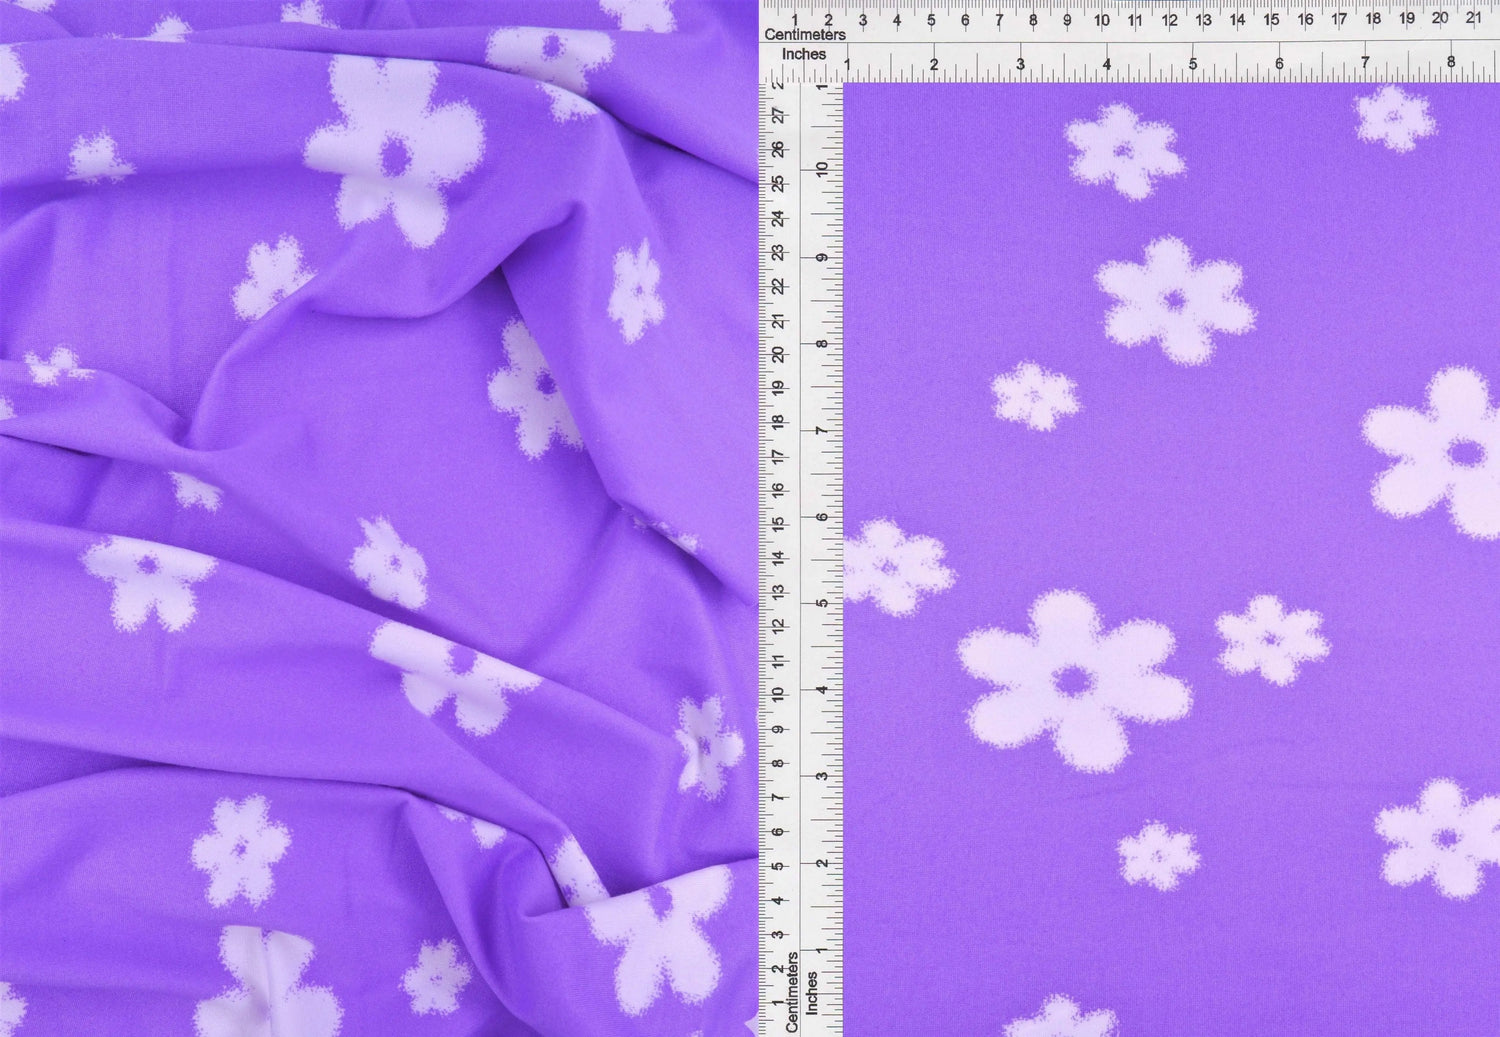Click the 10 inch mark on vertical ruler
The height and width of the screenshot is (1037, 1500).
[822, 169]
